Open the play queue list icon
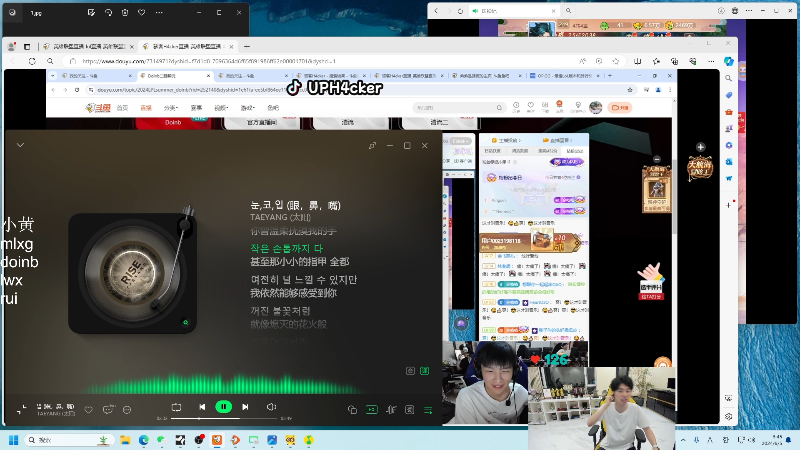This screenshot has height=450, width=800. tap(428, 410)
